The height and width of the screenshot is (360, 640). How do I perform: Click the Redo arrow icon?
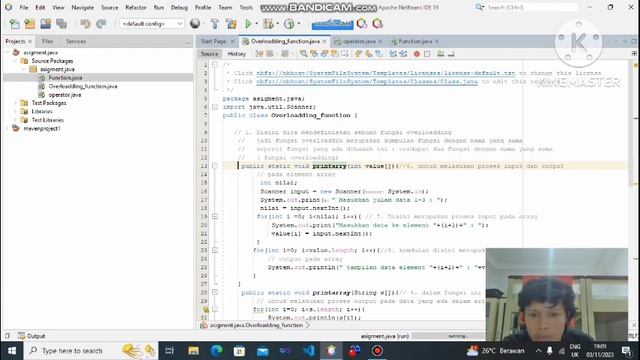(x=101, y=24)
